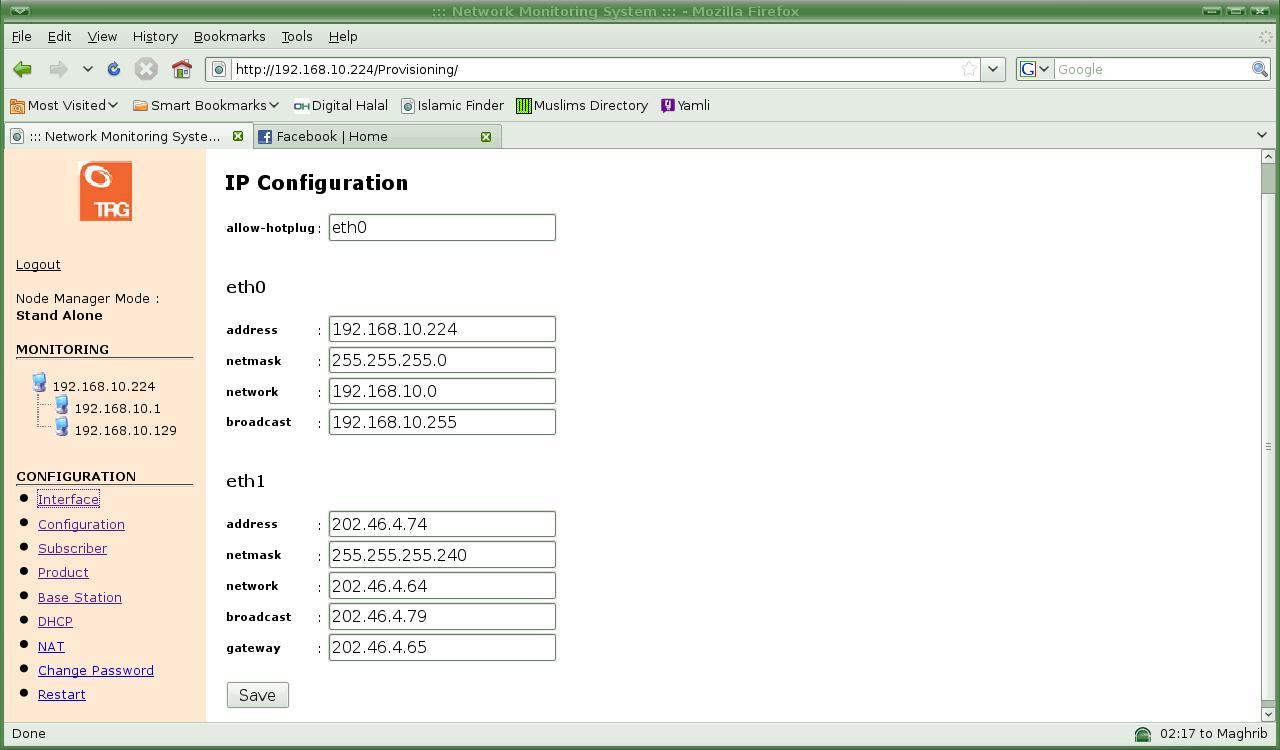Viewport: 1280px width, 750px height.
Task: Click the URL address bar
Action: tap(595, 69)
